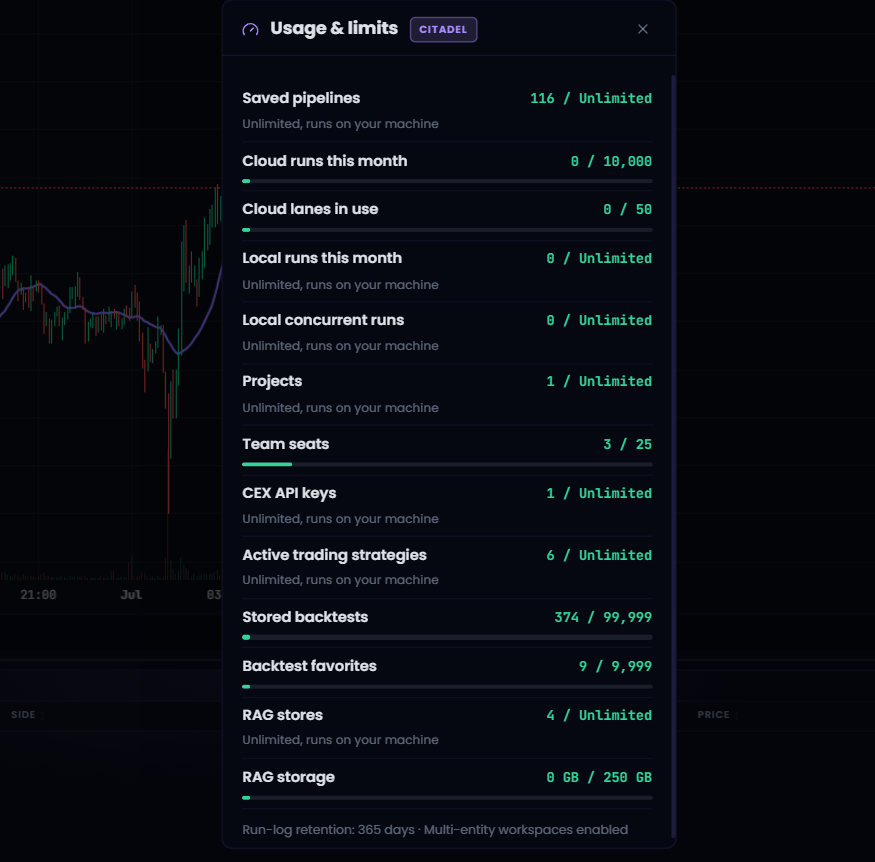Click the Backtest favorites progress bar
Image resolution: width=875 pixels, height=862 pixels.
point(447,687)
